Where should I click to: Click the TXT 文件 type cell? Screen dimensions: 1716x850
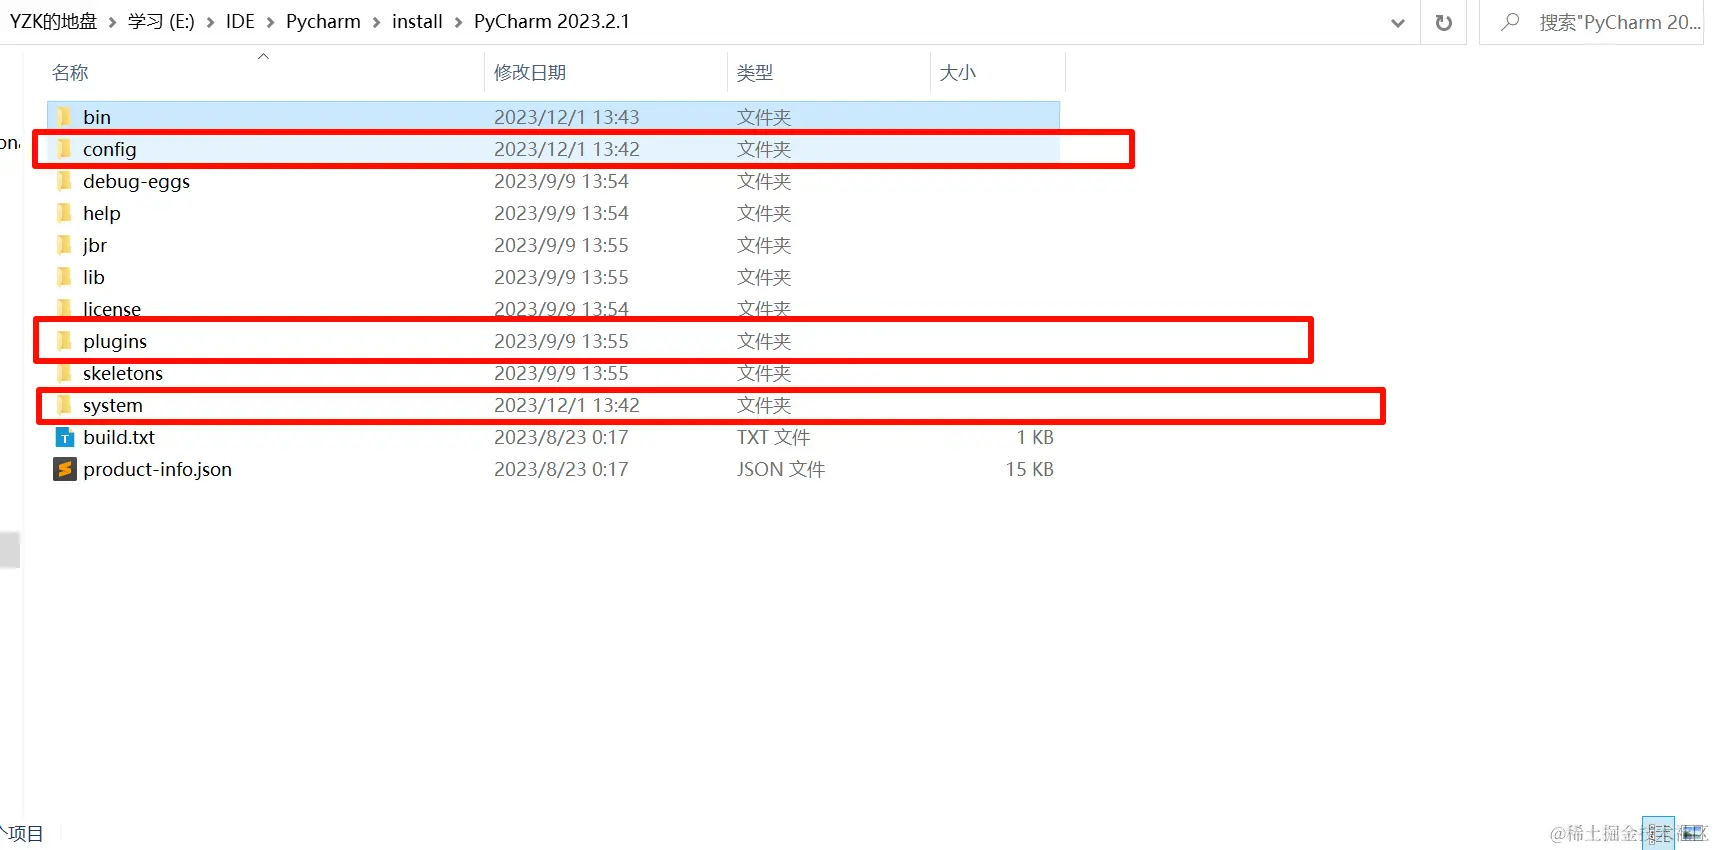coord(773,437)
